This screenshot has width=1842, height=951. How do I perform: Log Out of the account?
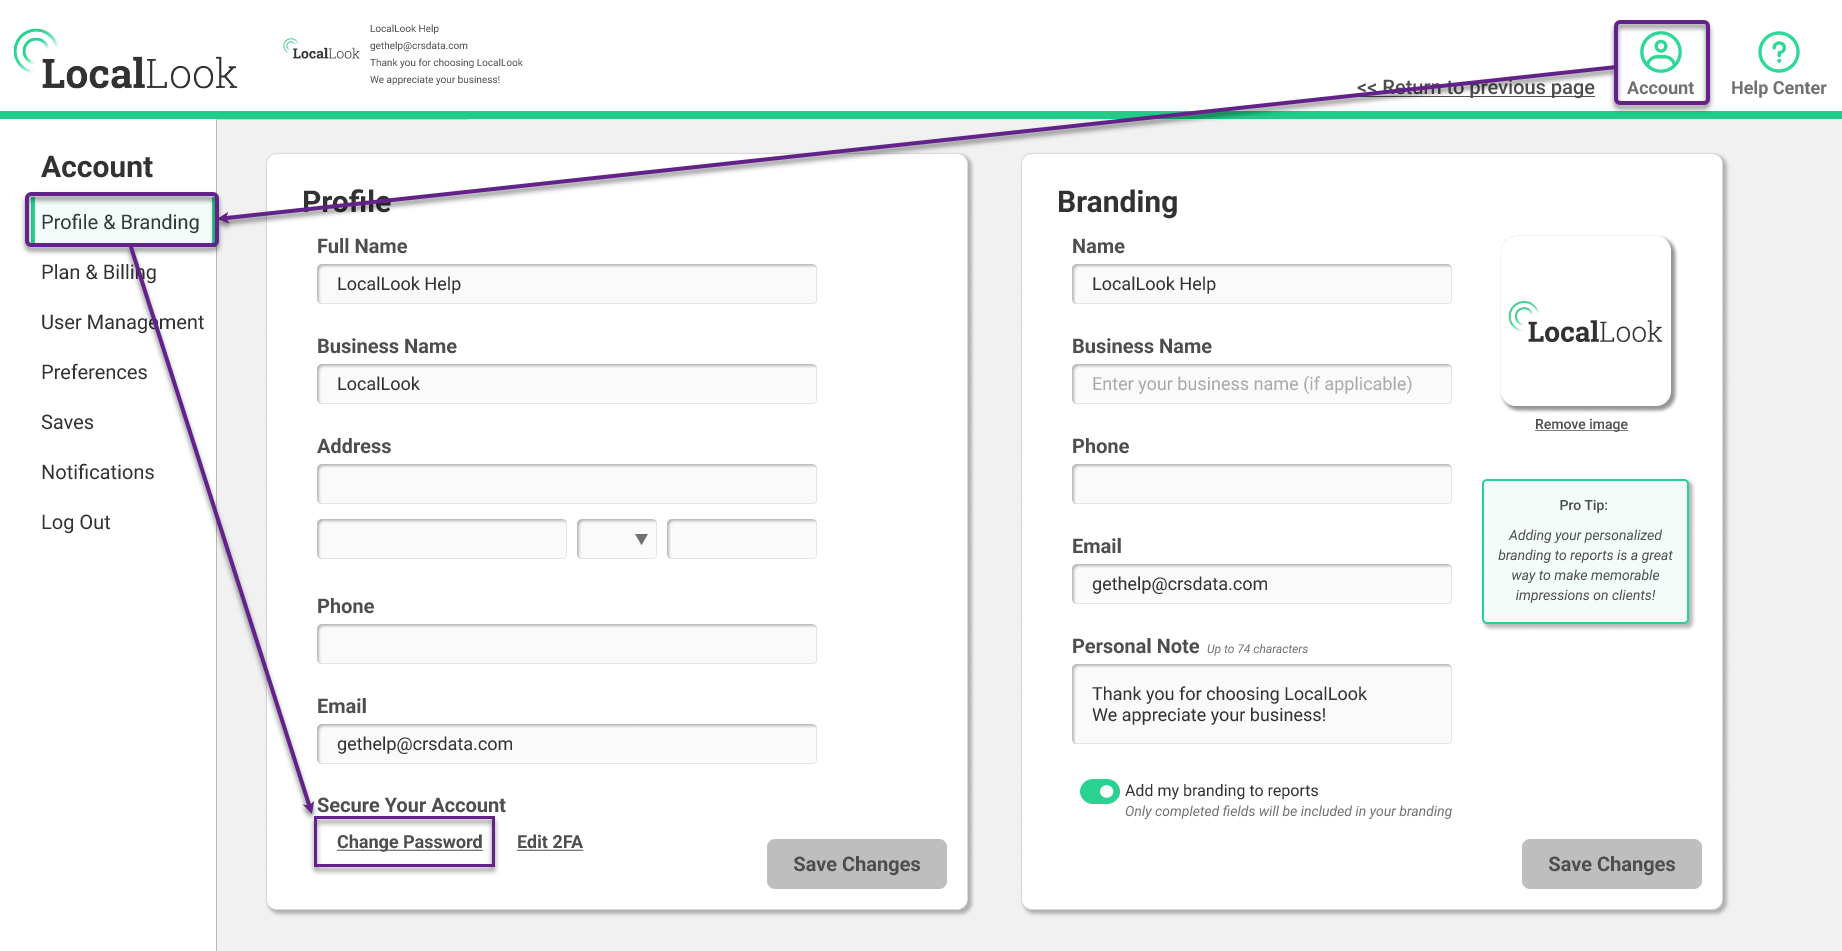click(x=76, y=522)
